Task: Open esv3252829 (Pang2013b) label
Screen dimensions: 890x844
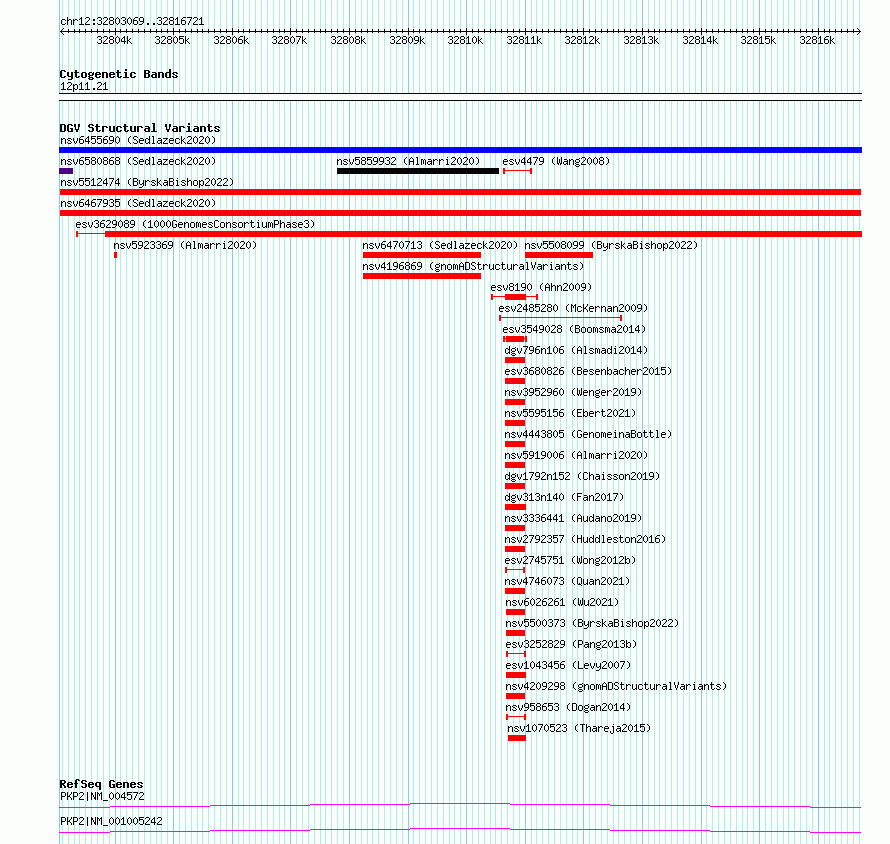Action: (x=571, y=644)
